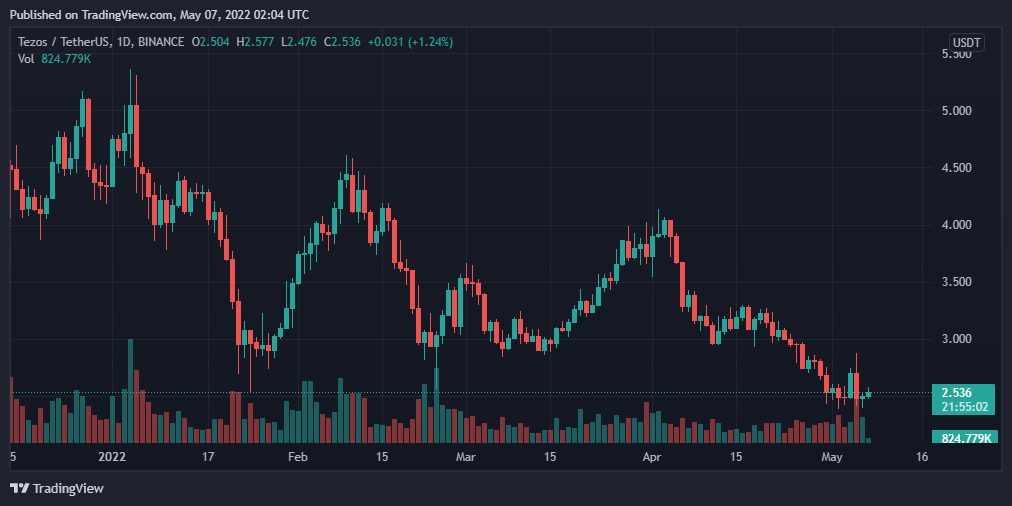Click the Vol indicator label
Viewport: 1012px width, 506px height.
[27, 59]
